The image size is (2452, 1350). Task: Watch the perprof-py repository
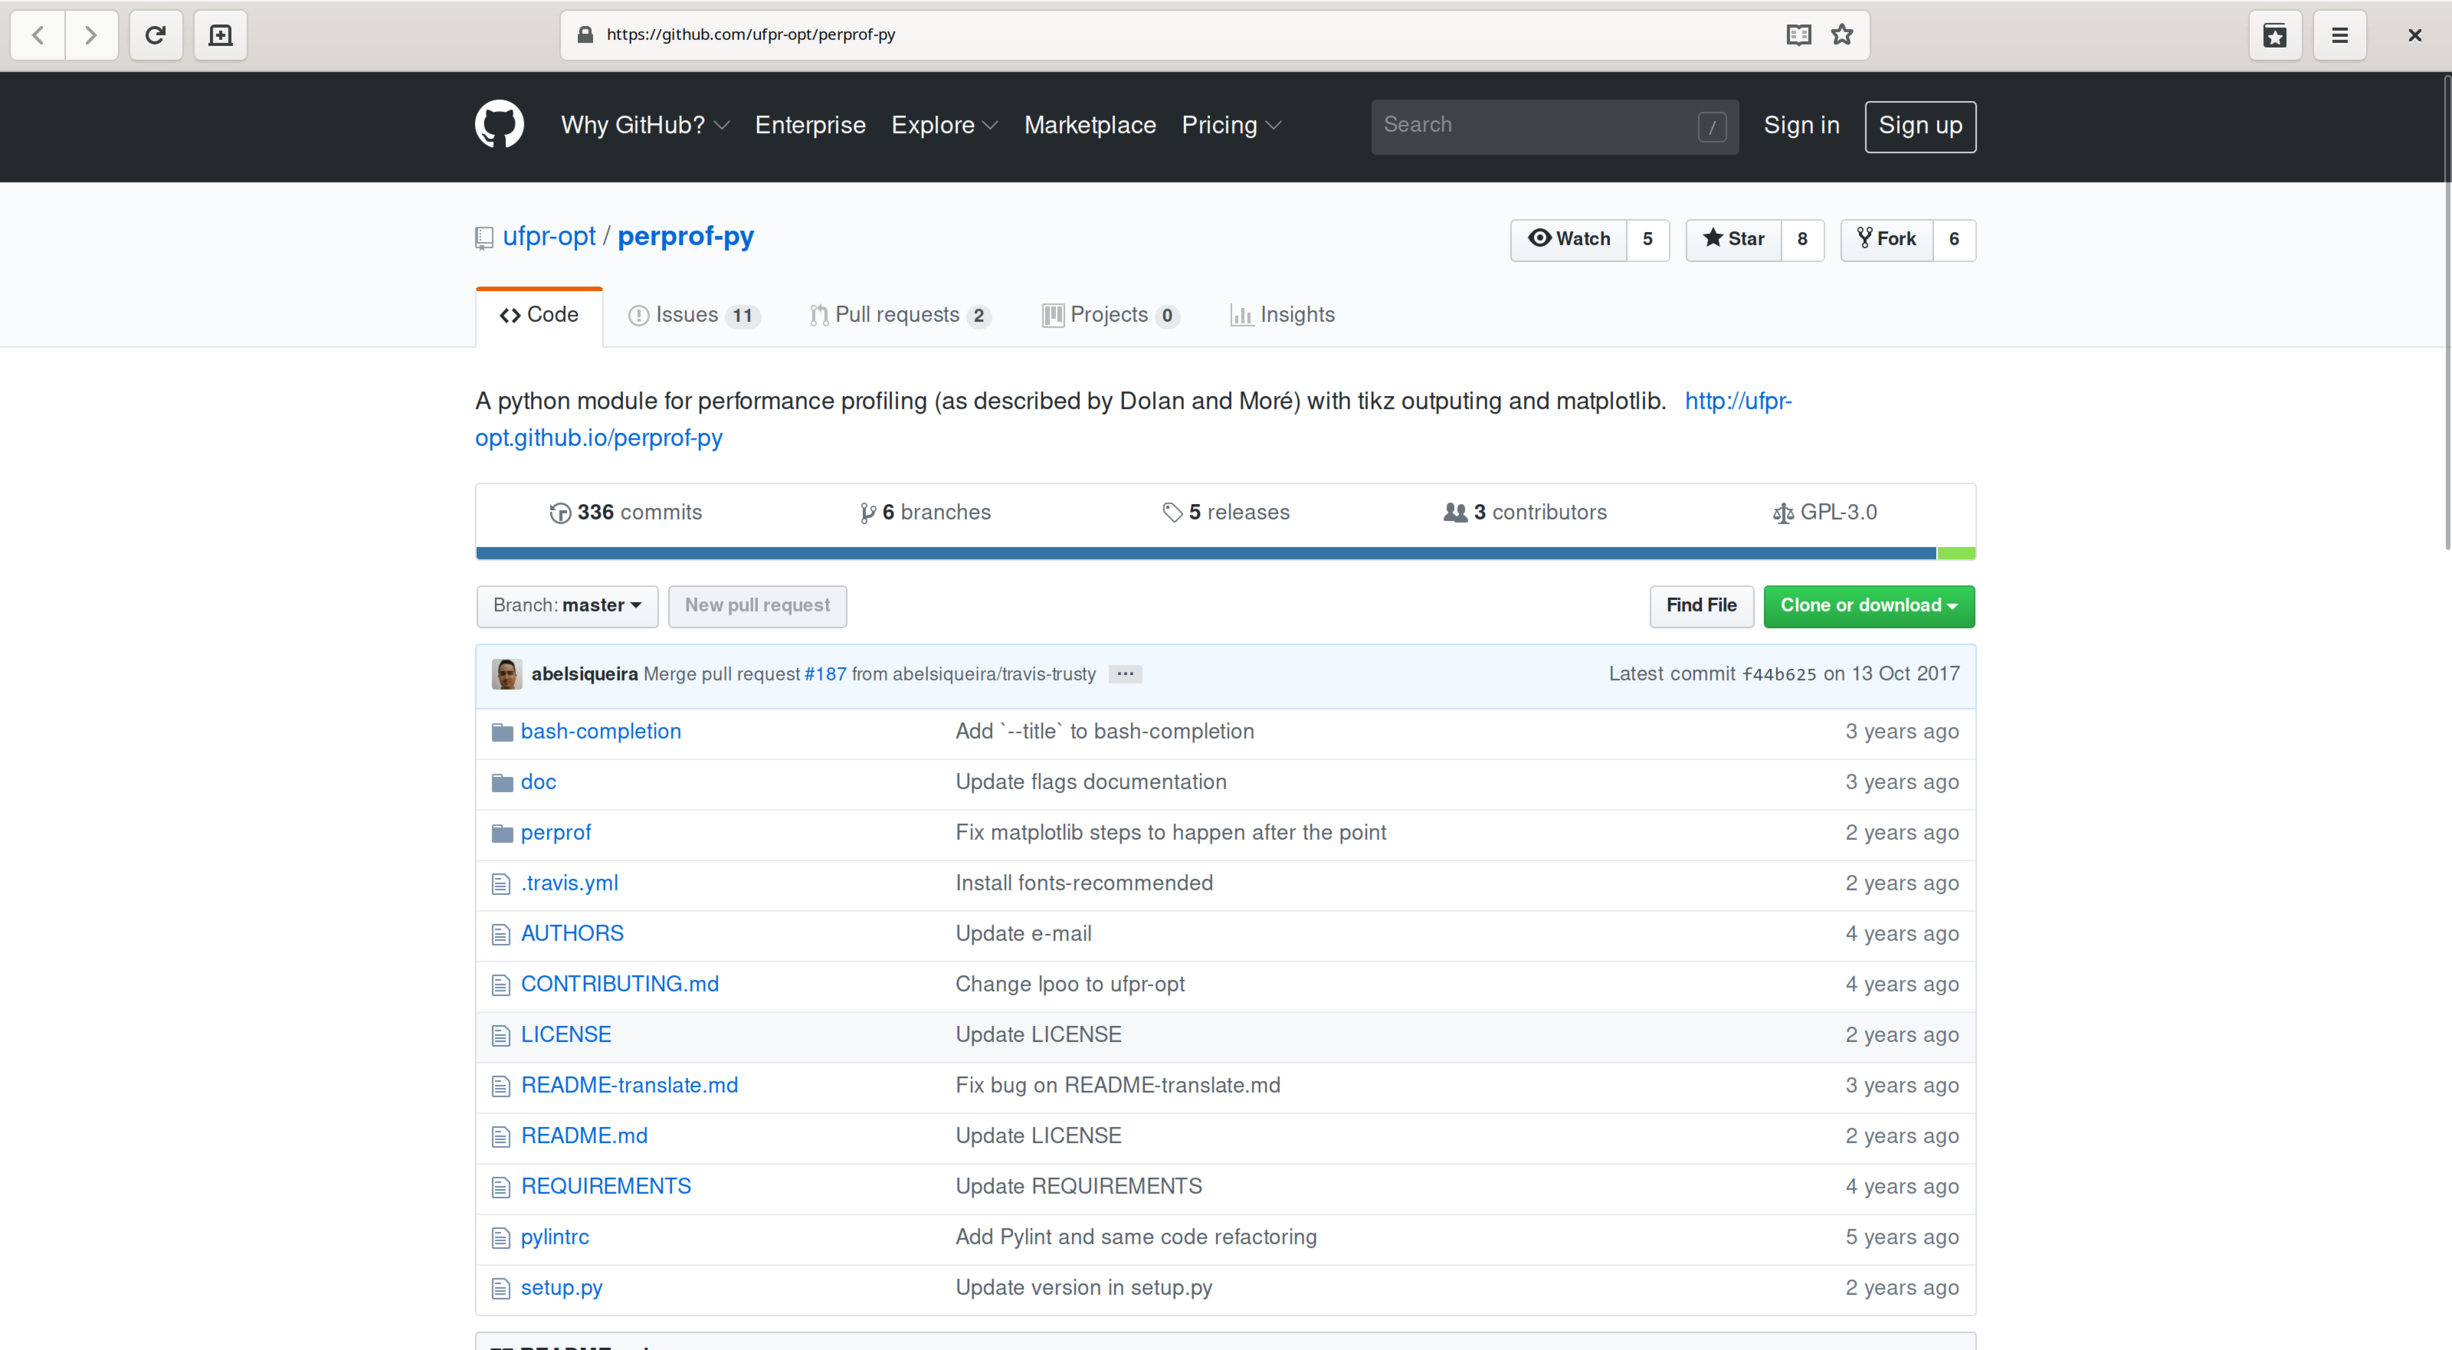(x=1569, y=239)
